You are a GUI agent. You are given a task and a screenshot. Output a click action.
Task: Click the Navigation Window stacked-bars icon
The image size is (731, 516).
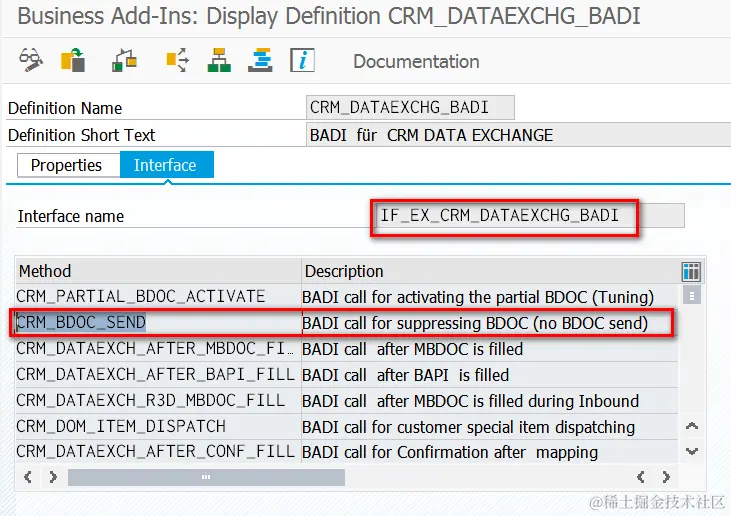260,60
